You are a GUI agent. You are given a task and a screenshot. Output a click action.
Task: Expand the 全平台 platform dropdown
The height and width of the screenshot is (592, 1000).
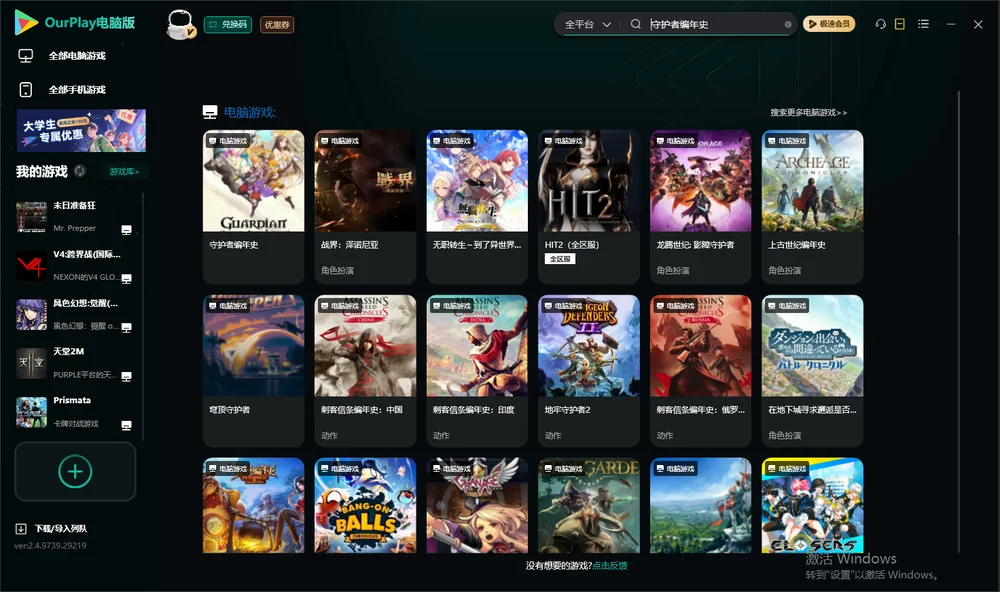pos(587,24)
